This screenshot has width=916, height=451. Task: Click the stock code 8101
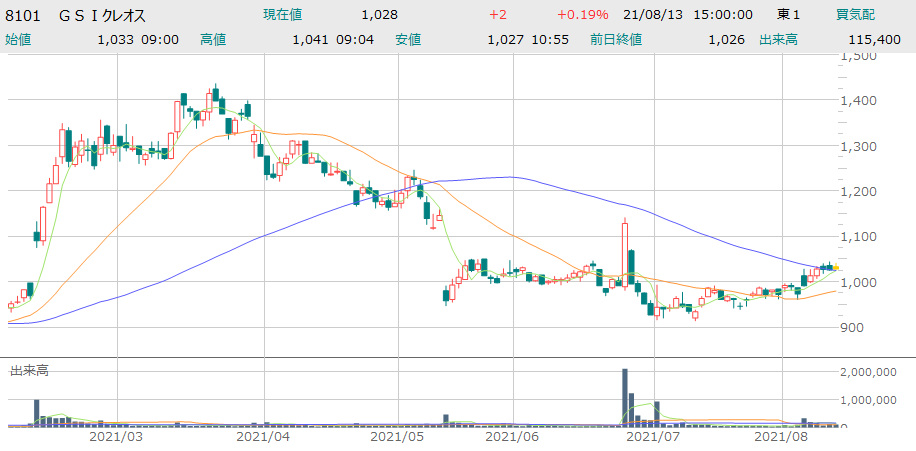coord(22,15)
